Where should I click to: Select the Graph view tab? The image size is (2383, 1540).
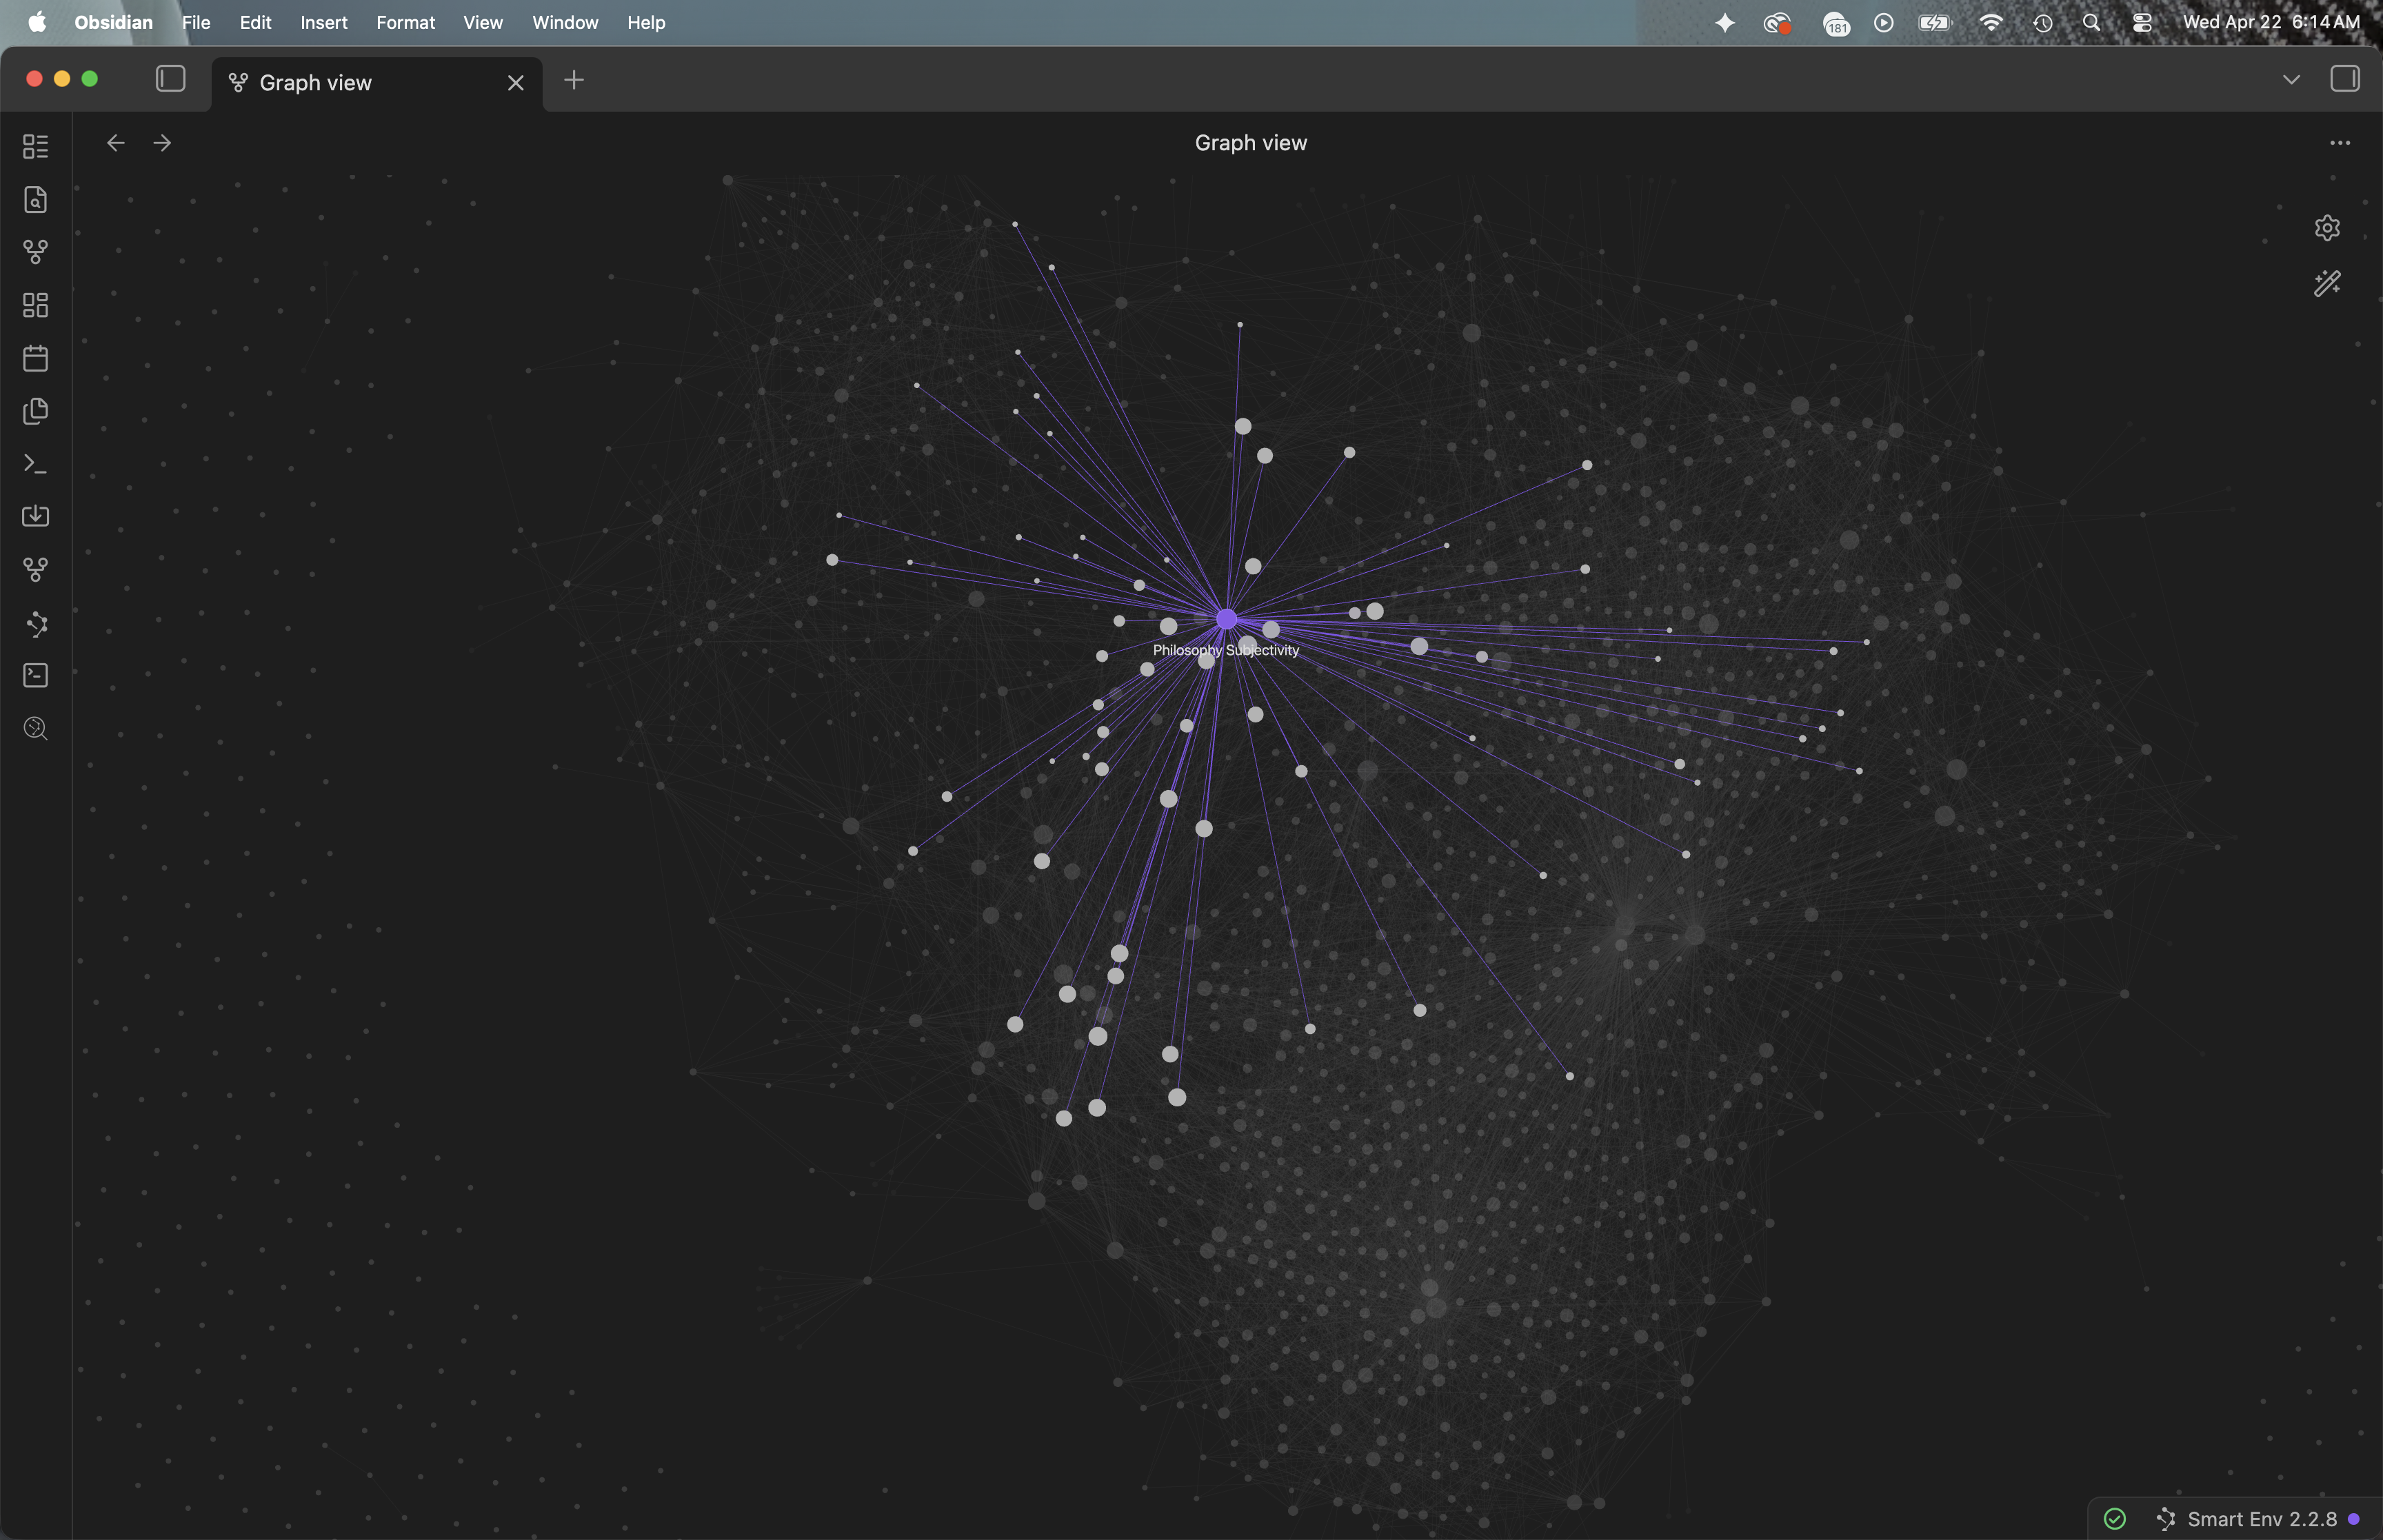coord(315,83)
